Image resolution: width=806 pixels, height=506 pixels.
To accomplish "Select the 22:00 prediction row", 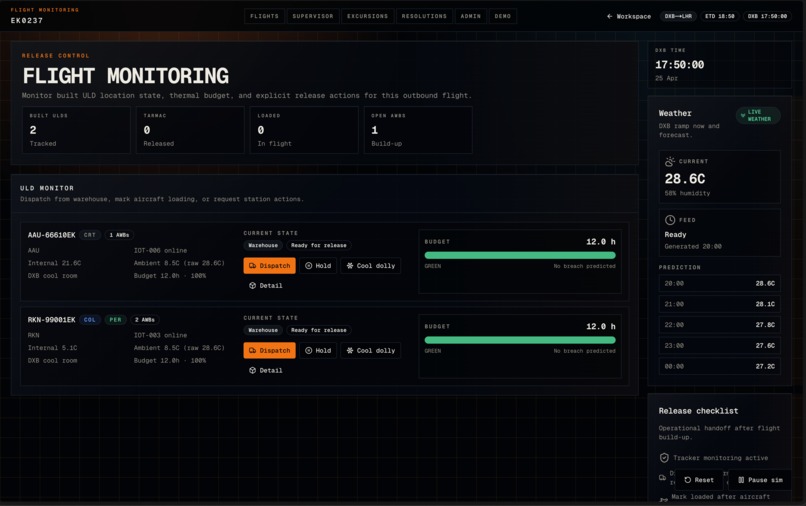I will tap(720, 325).
